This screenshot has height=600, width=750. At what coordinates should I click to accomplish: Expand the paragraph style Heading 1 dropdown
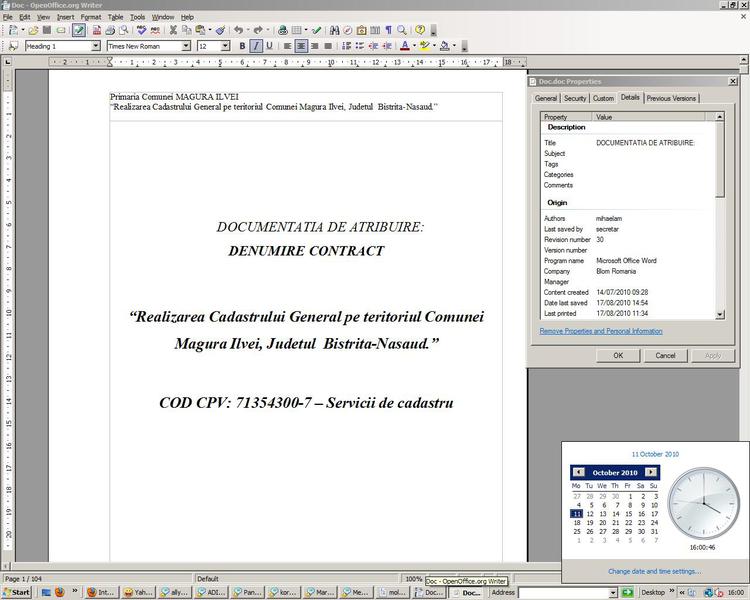[x=96, y=46]
